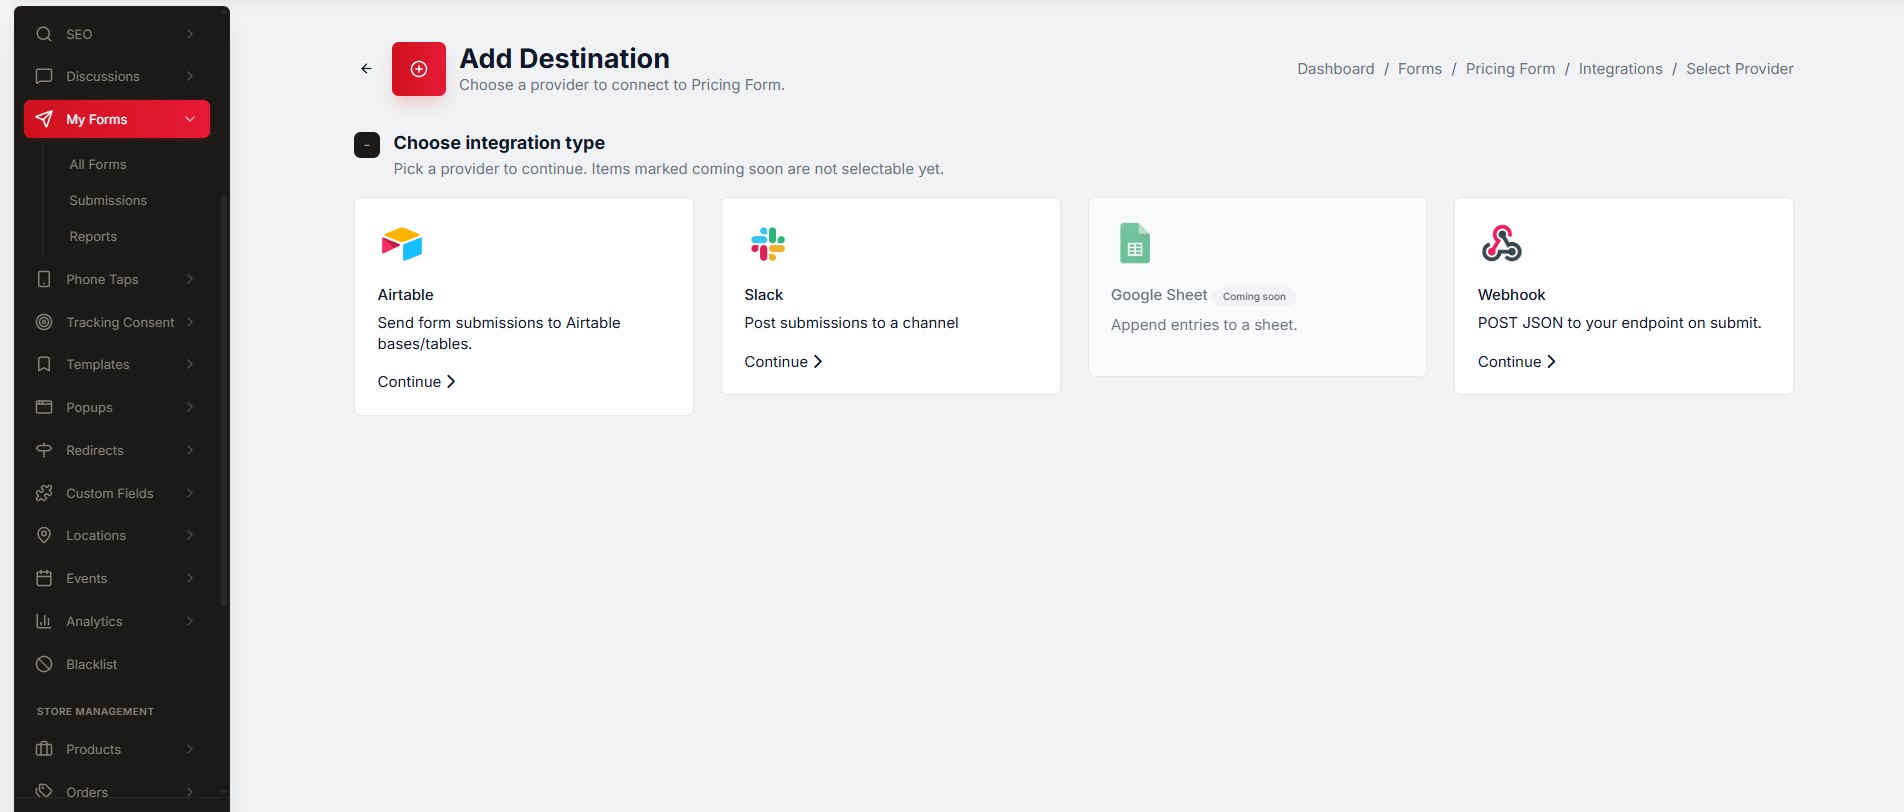Screen dimensions: 1904x812
Task: Expand the Analytics chevron
Action: [x=190, y=621]
